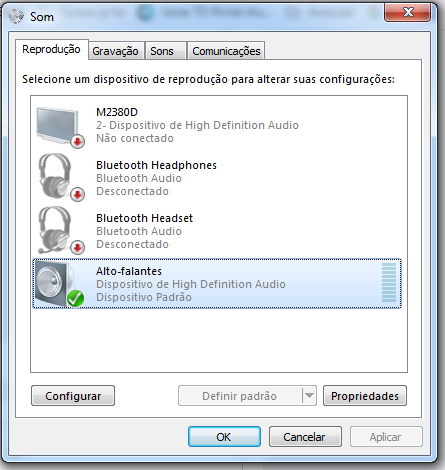This screenshot has width=445, height=470.
Task: Click the Cancelar button
Action: click(305, 437)
